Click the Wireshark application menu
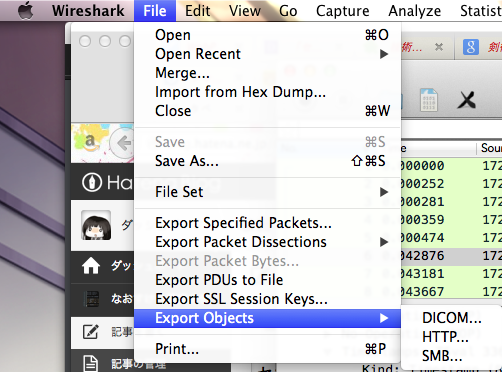The height and width of the screenshot is (372, 502). coord(88,11)
